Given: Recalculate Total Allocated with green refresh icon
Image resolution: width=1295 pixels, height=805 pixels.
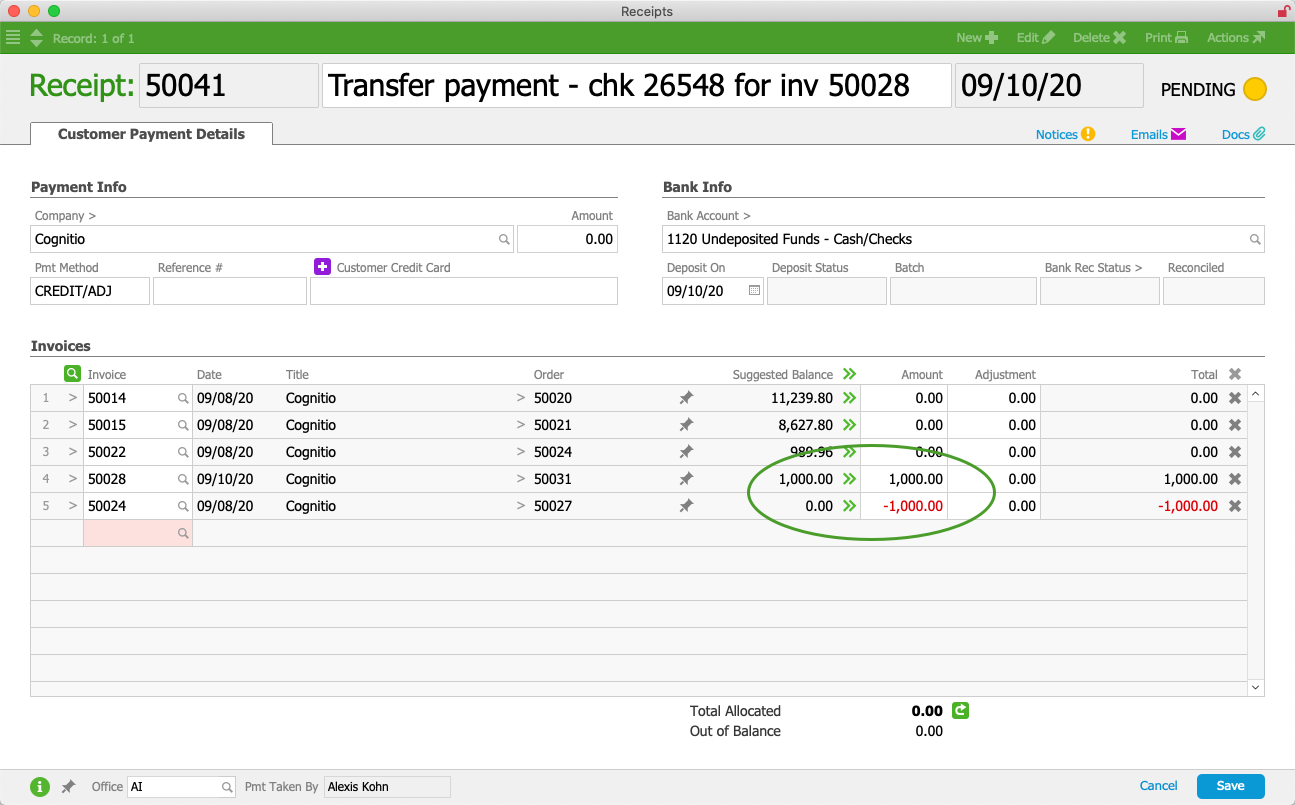Looking at the screenshot, I should 961,711.
